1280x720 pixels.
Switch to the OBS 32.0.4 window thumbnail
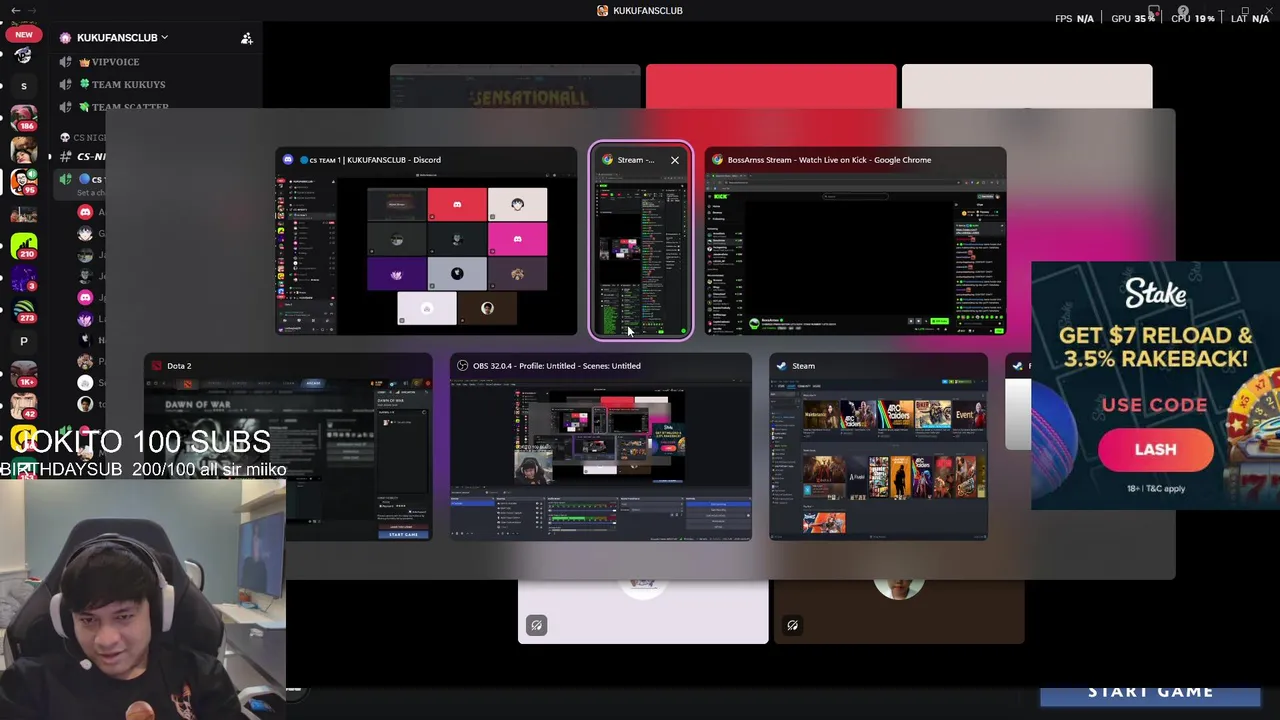click(601, 447)
